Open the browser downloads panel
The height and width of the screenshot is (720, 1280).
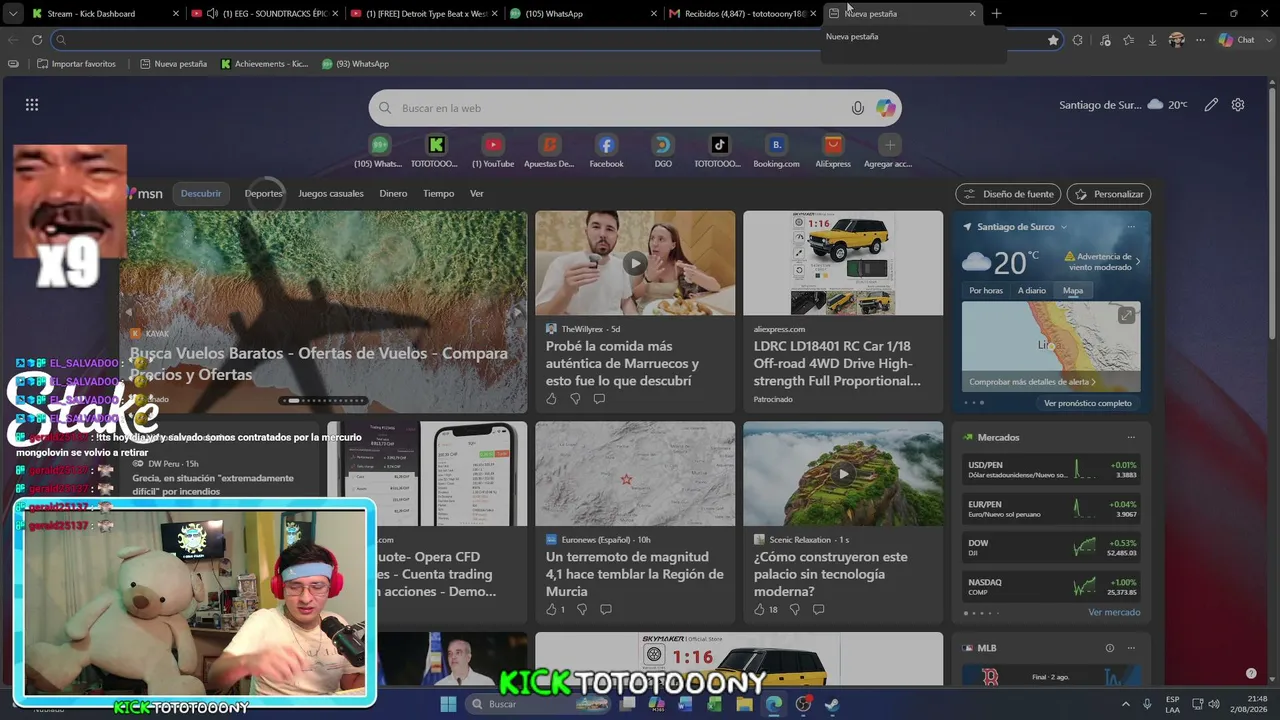pos(1153,40)
